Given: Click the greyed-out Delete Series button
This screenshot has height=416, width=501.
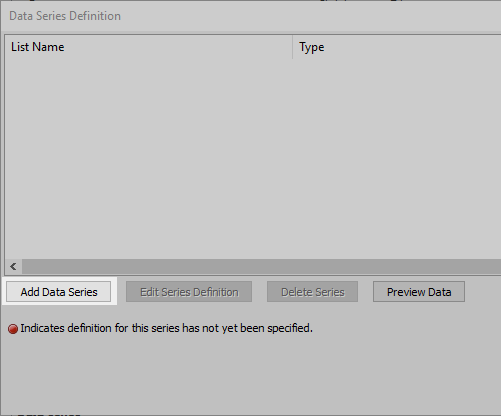Looking at the screenshot, I should point(312,292).
